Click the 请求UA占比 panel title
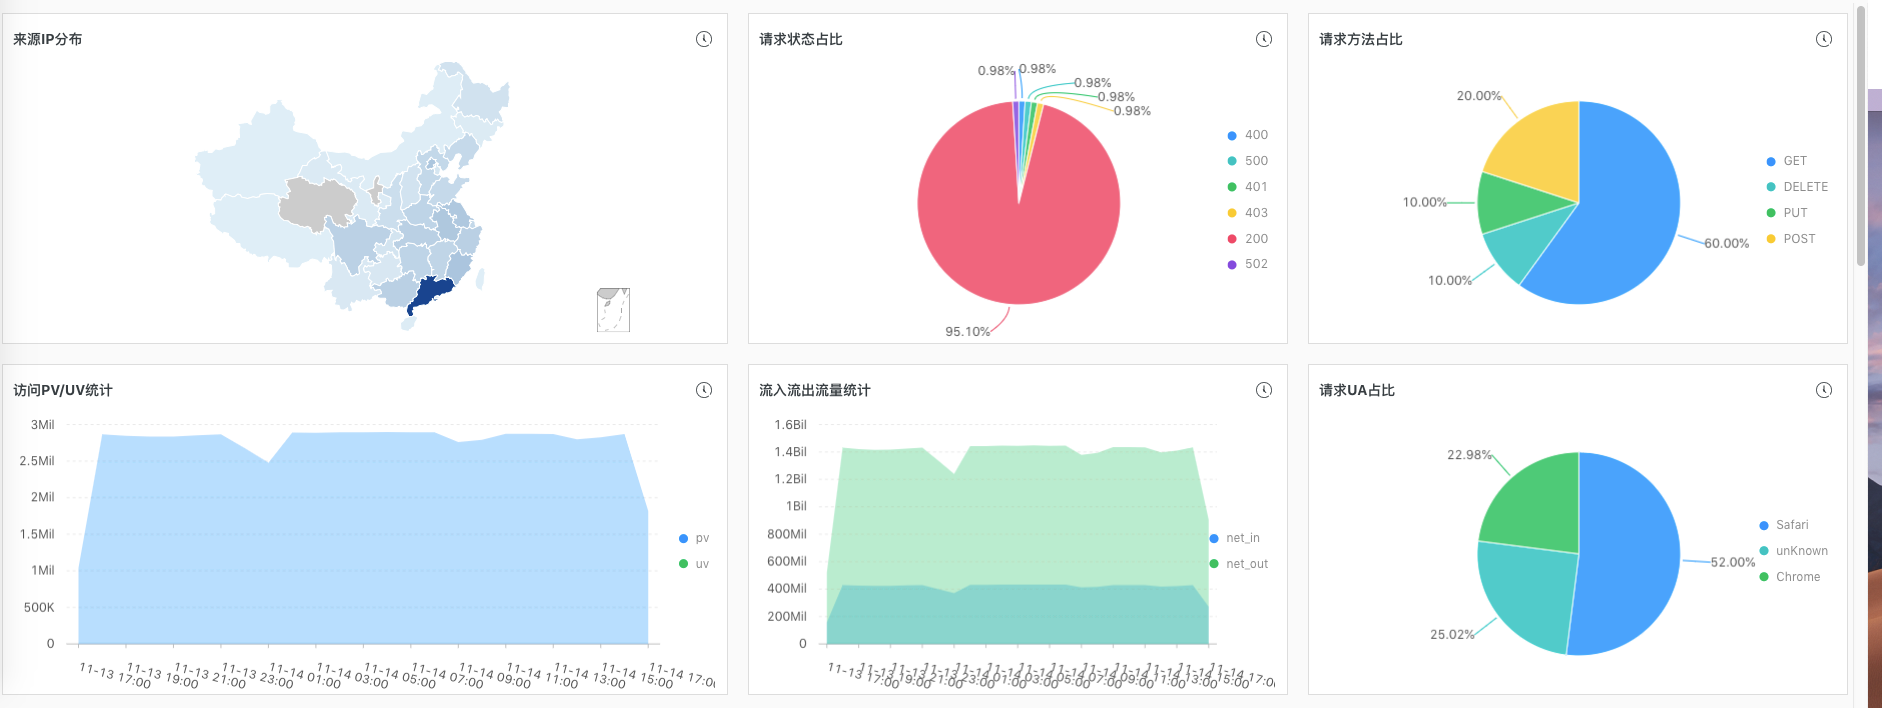1882x708 pixels. click(1357, 390)
